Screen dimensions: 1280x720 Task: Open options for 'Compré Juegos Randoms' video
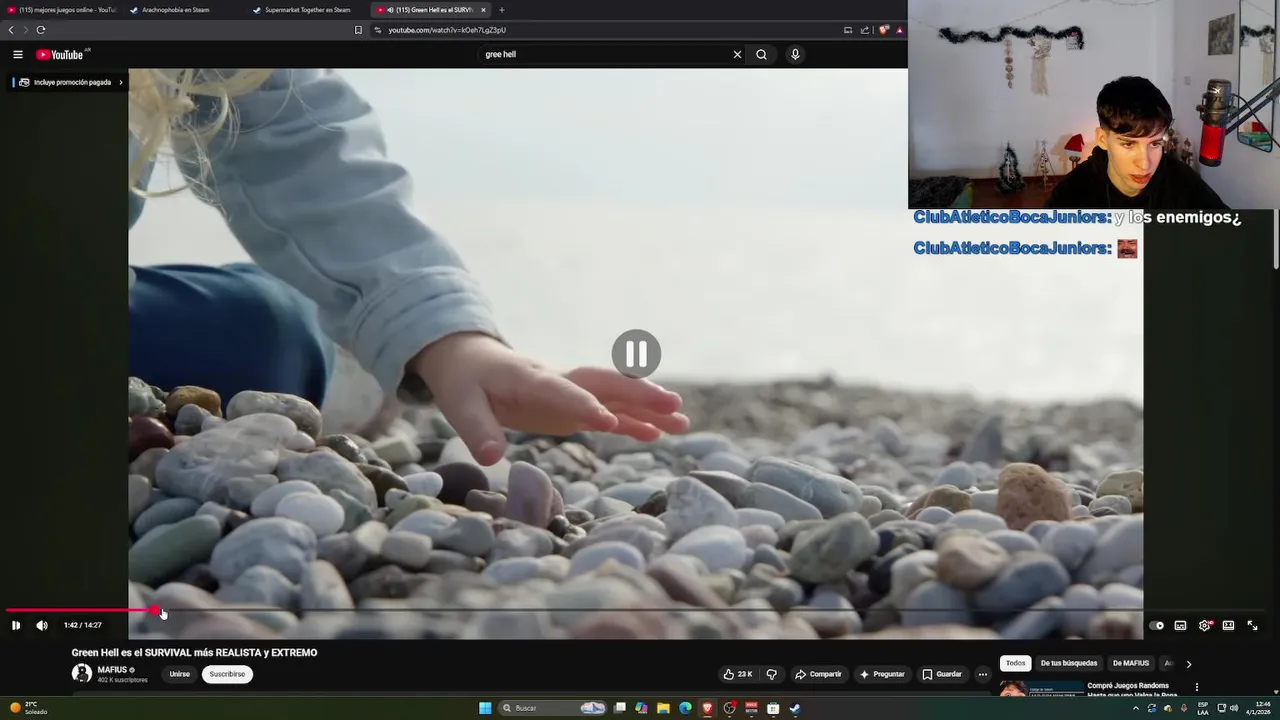click(x=1196, y=687)
